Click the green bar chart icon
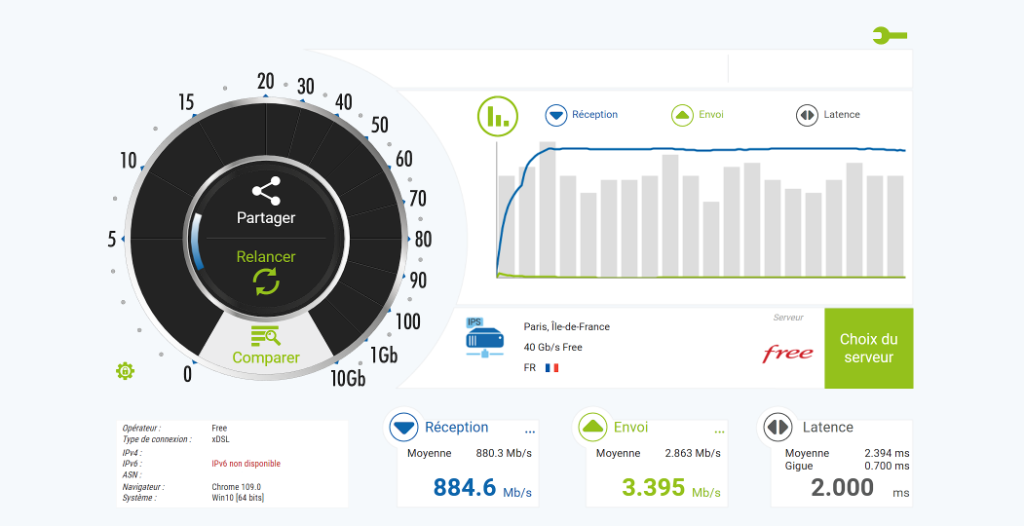 [496, 116]
